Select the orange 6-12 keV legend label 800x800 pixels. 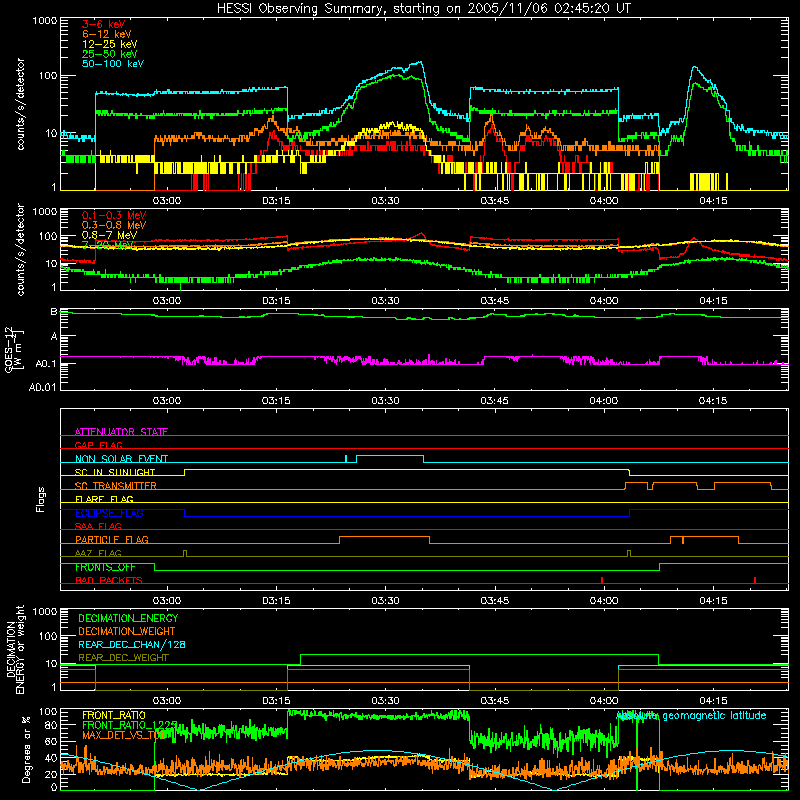point(107,34)
